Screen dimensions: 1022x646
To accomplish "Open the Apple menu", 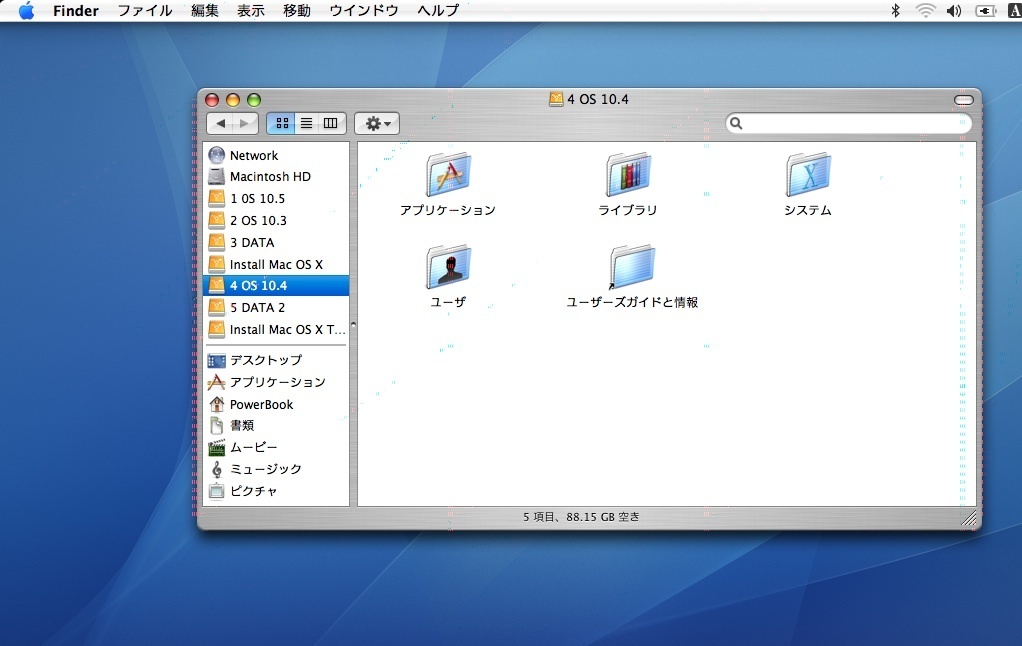I will point(27,10).
